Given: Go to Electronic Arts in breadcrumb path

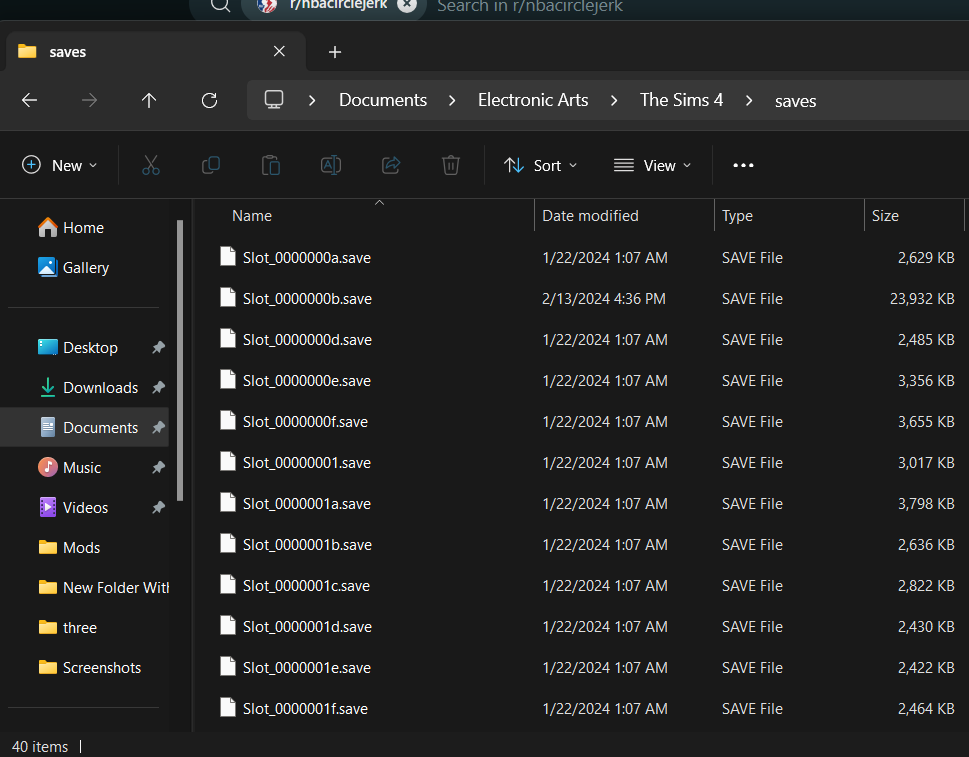Looking at the screenshot, I should tap(533, 100).
